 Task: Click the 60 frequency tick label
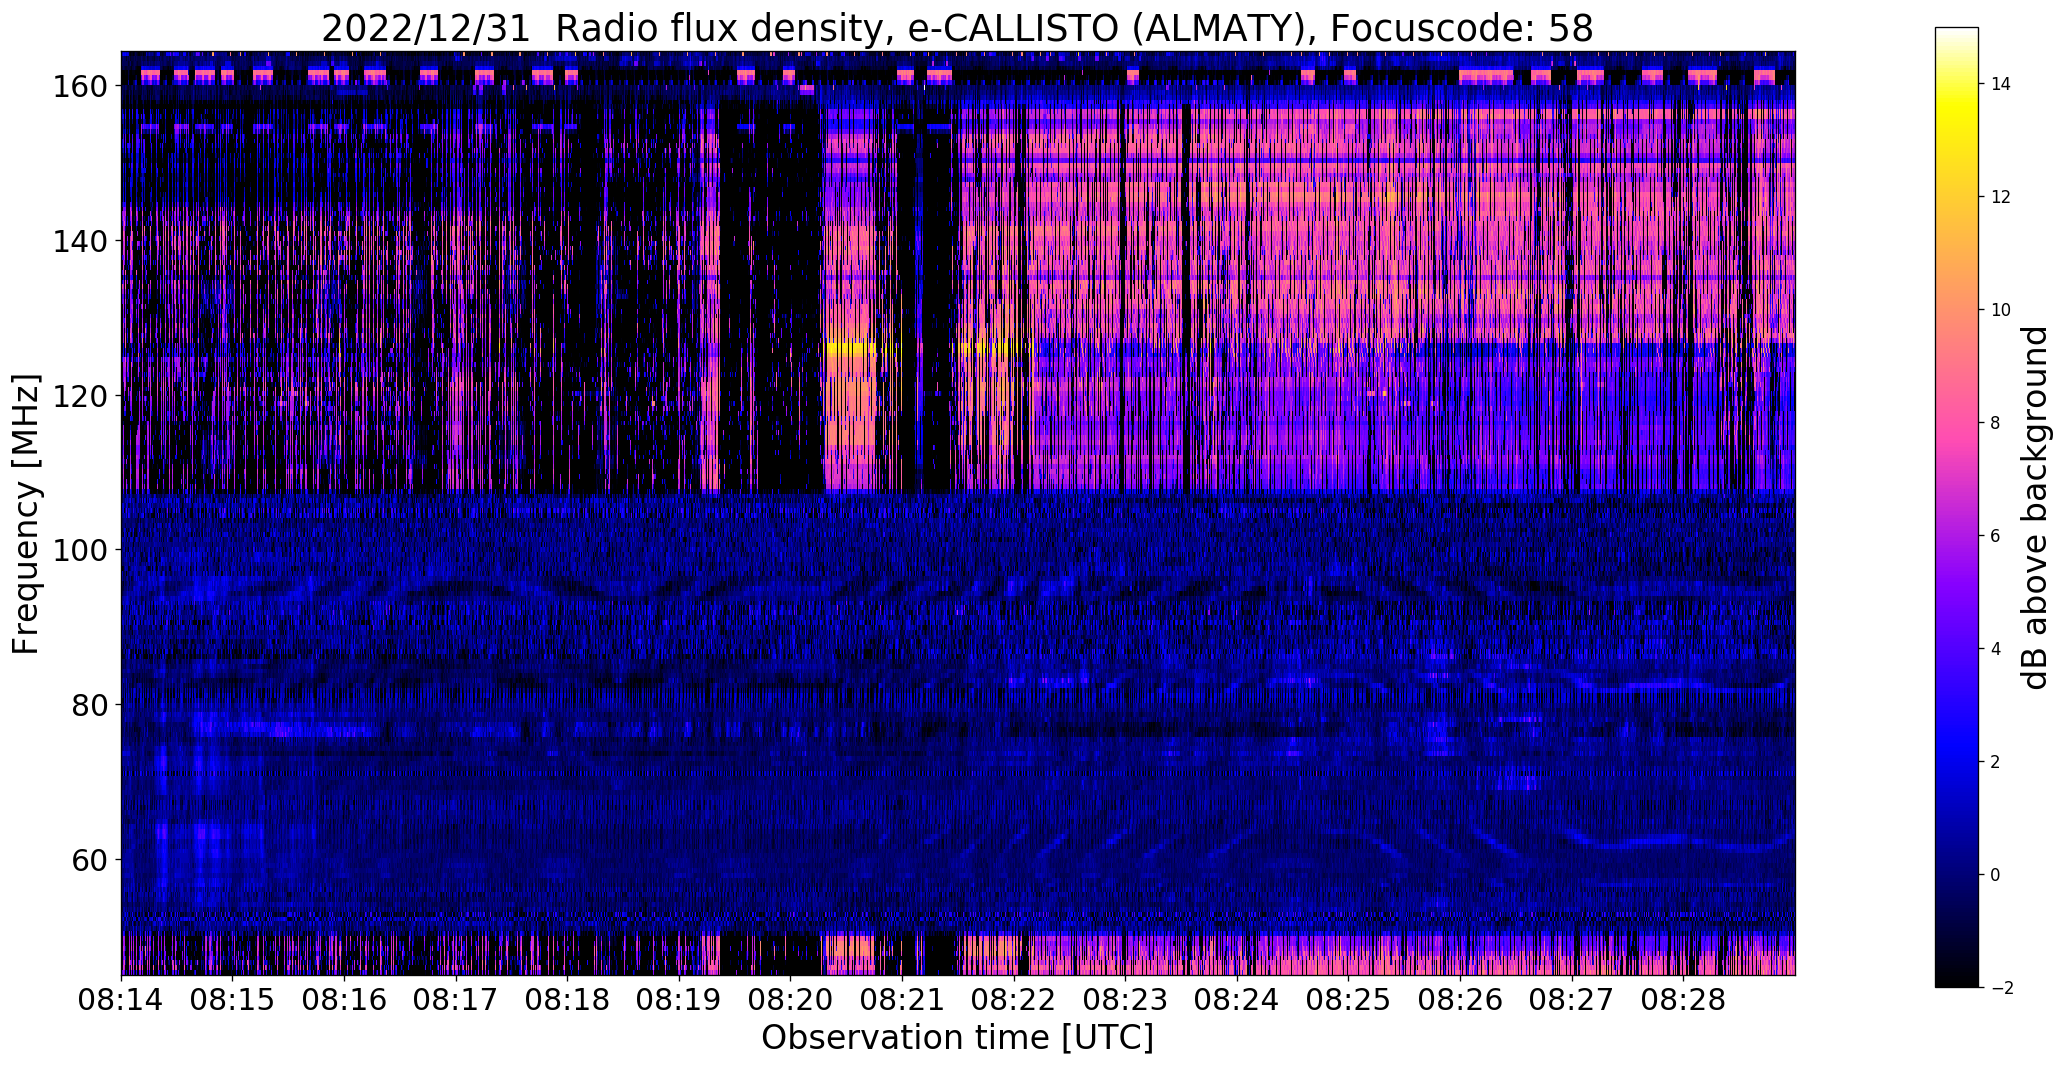[89, 859]
